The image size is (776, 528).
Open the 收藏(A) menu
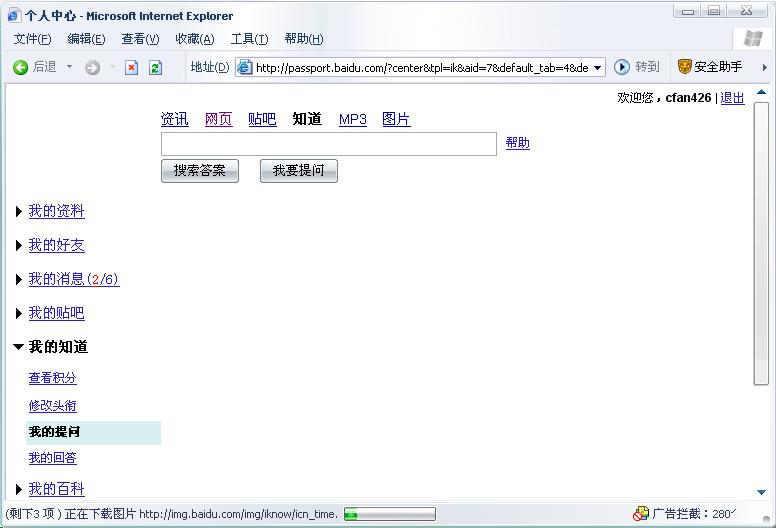(x=194, y=39)
